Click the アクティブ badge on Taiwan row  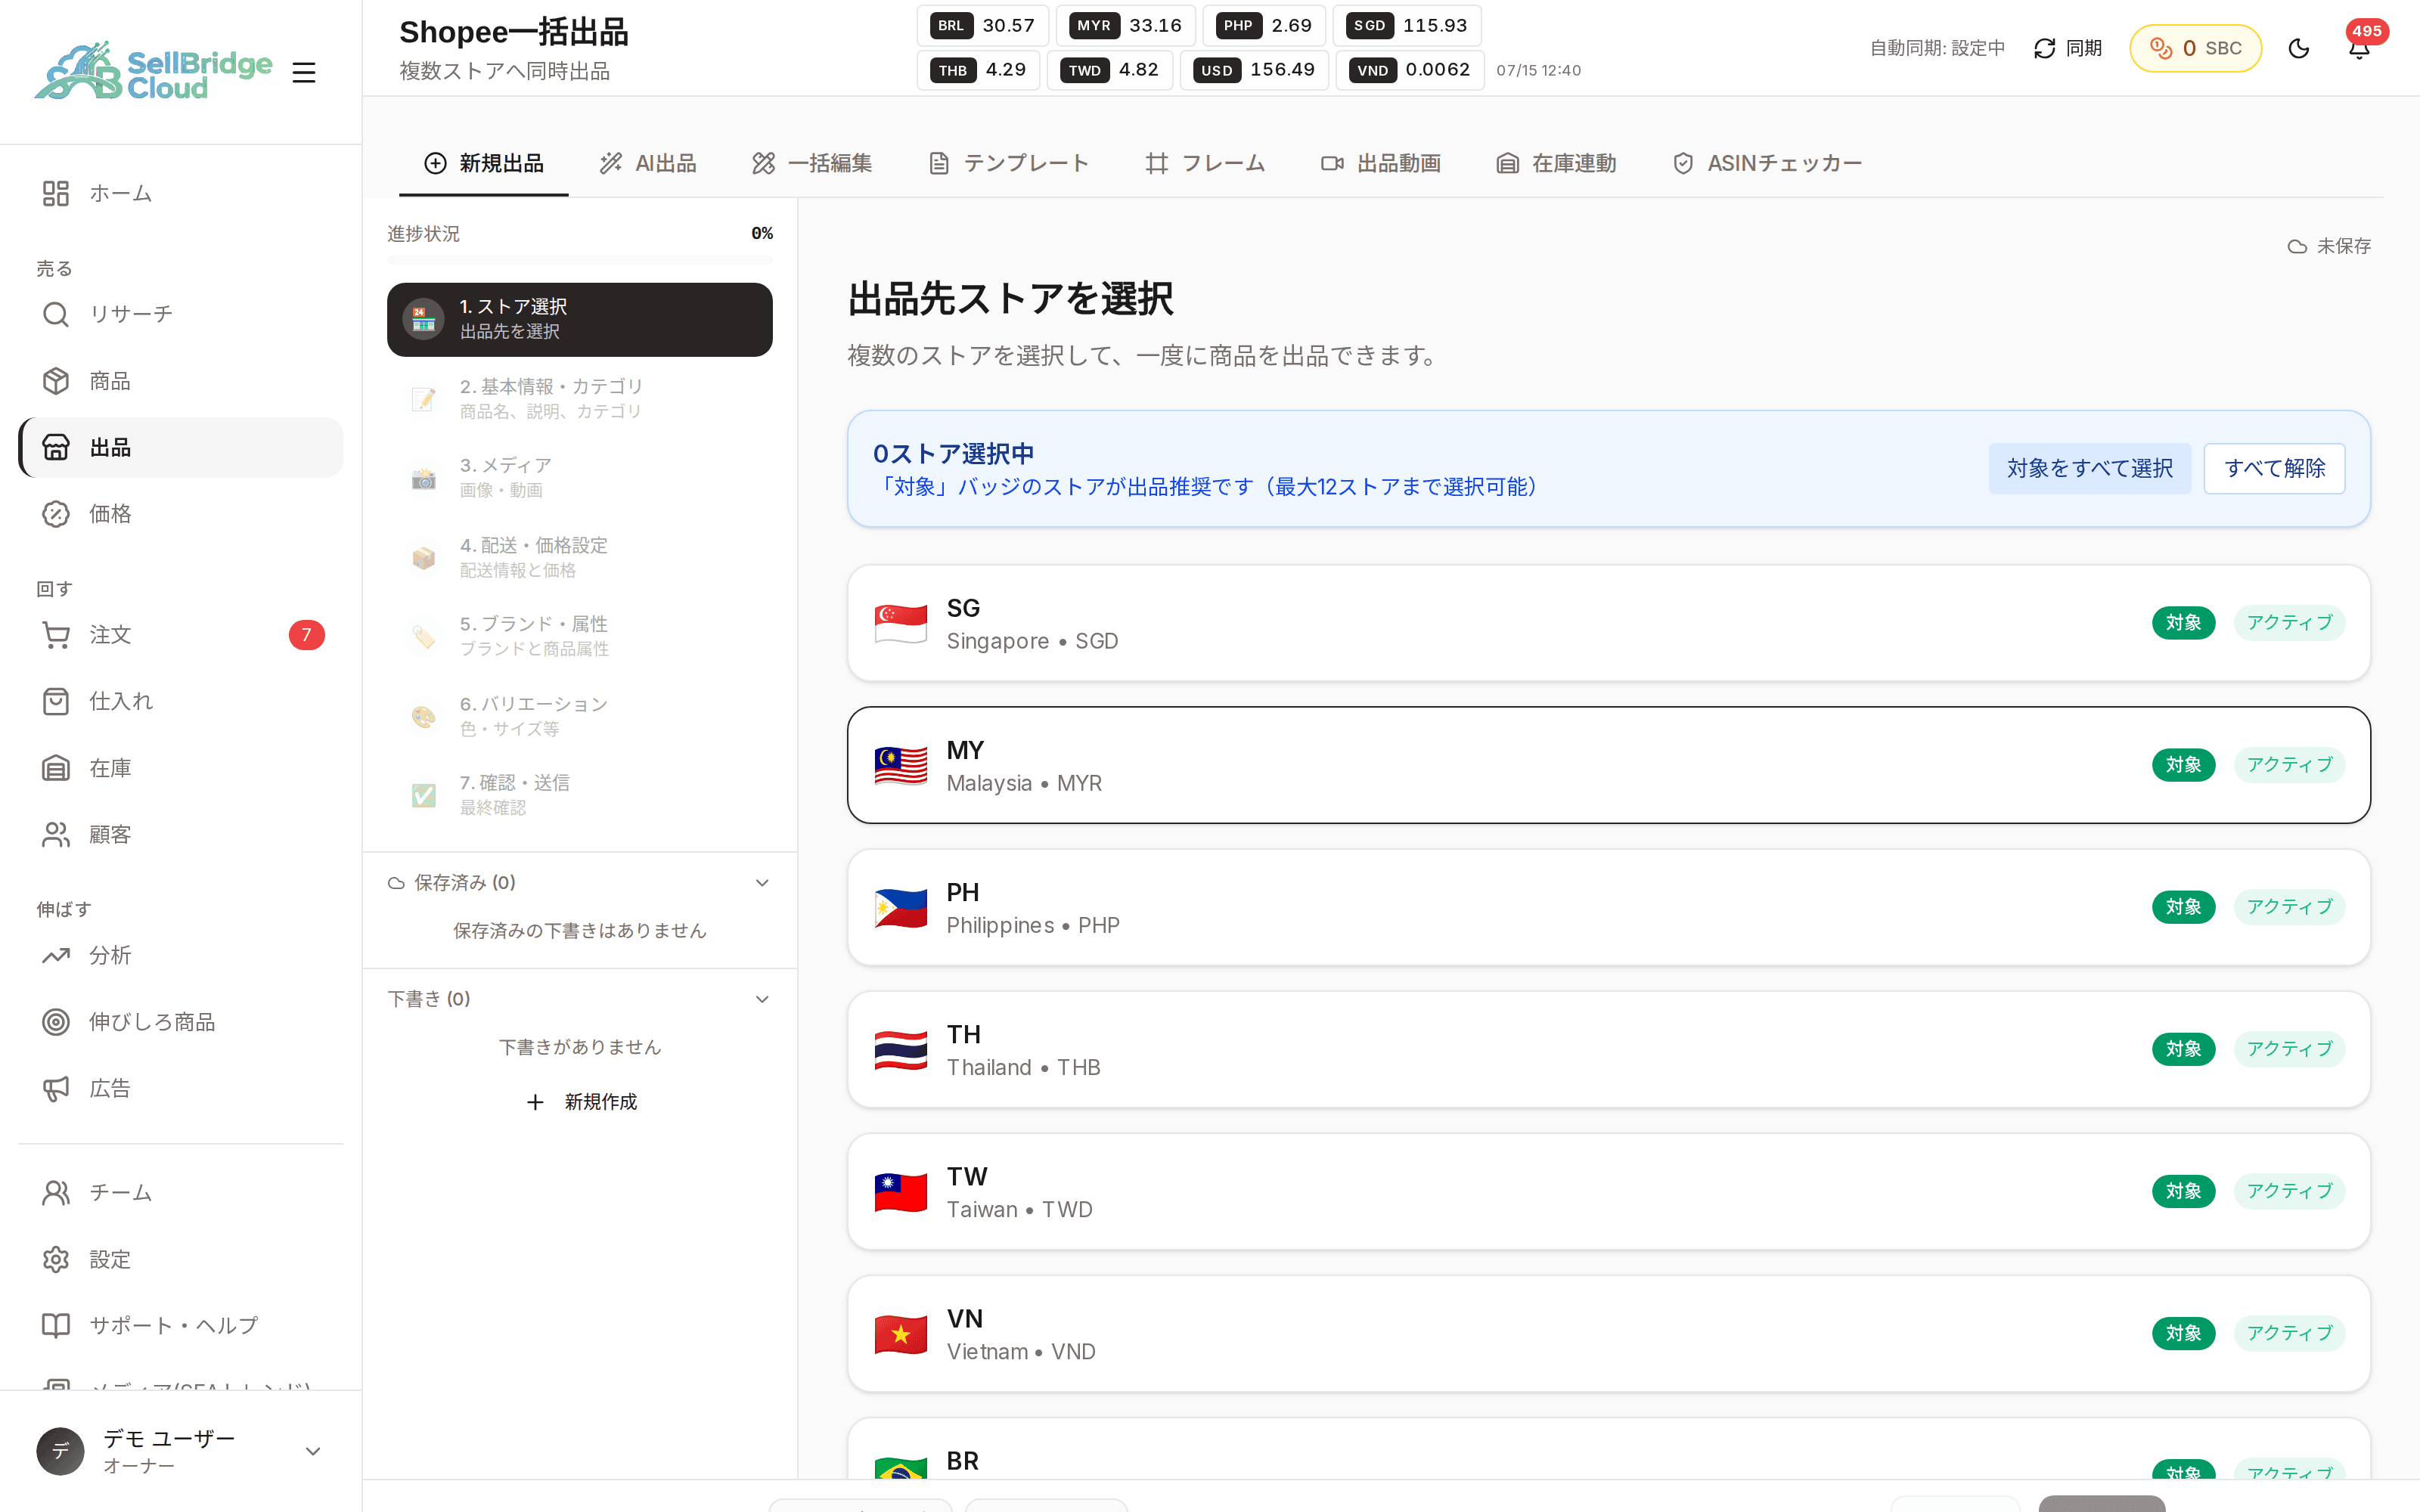click(x=2289, y=1191)
